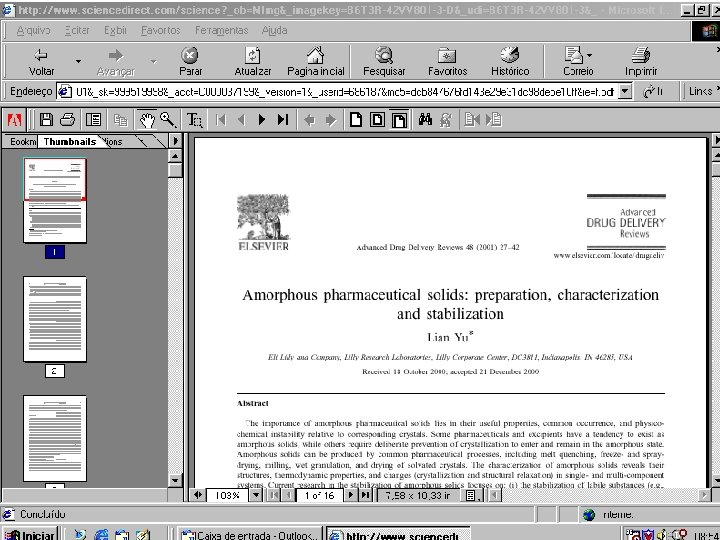This screenshot has width=720, height=540.
Task: Click the sciencedirect taskbar window button
Action: pyautogui.click(x=398, y=535)
